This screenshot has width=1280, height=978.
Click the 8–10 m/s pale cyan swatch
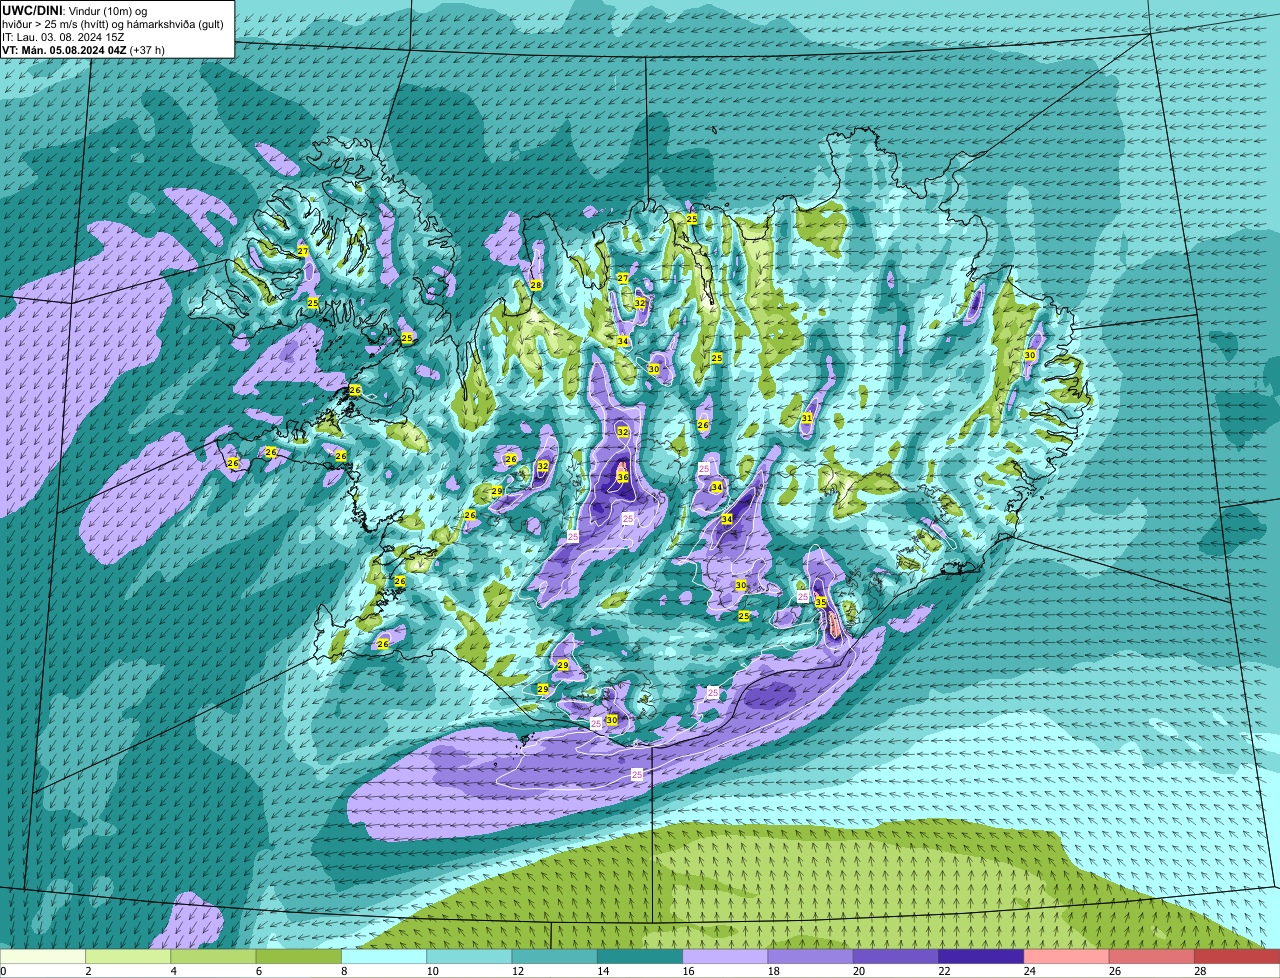pyautogui.click(x=385, y=957)
